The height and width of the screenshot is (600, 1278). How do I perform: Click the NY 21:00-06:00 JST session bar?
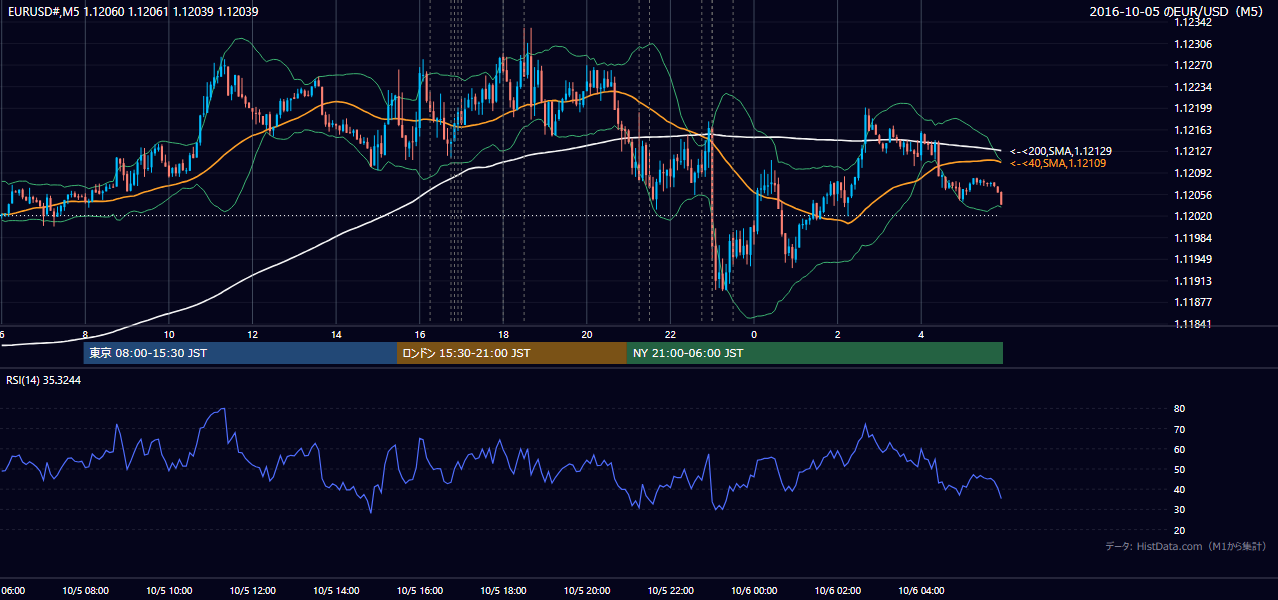coord(815,353)
